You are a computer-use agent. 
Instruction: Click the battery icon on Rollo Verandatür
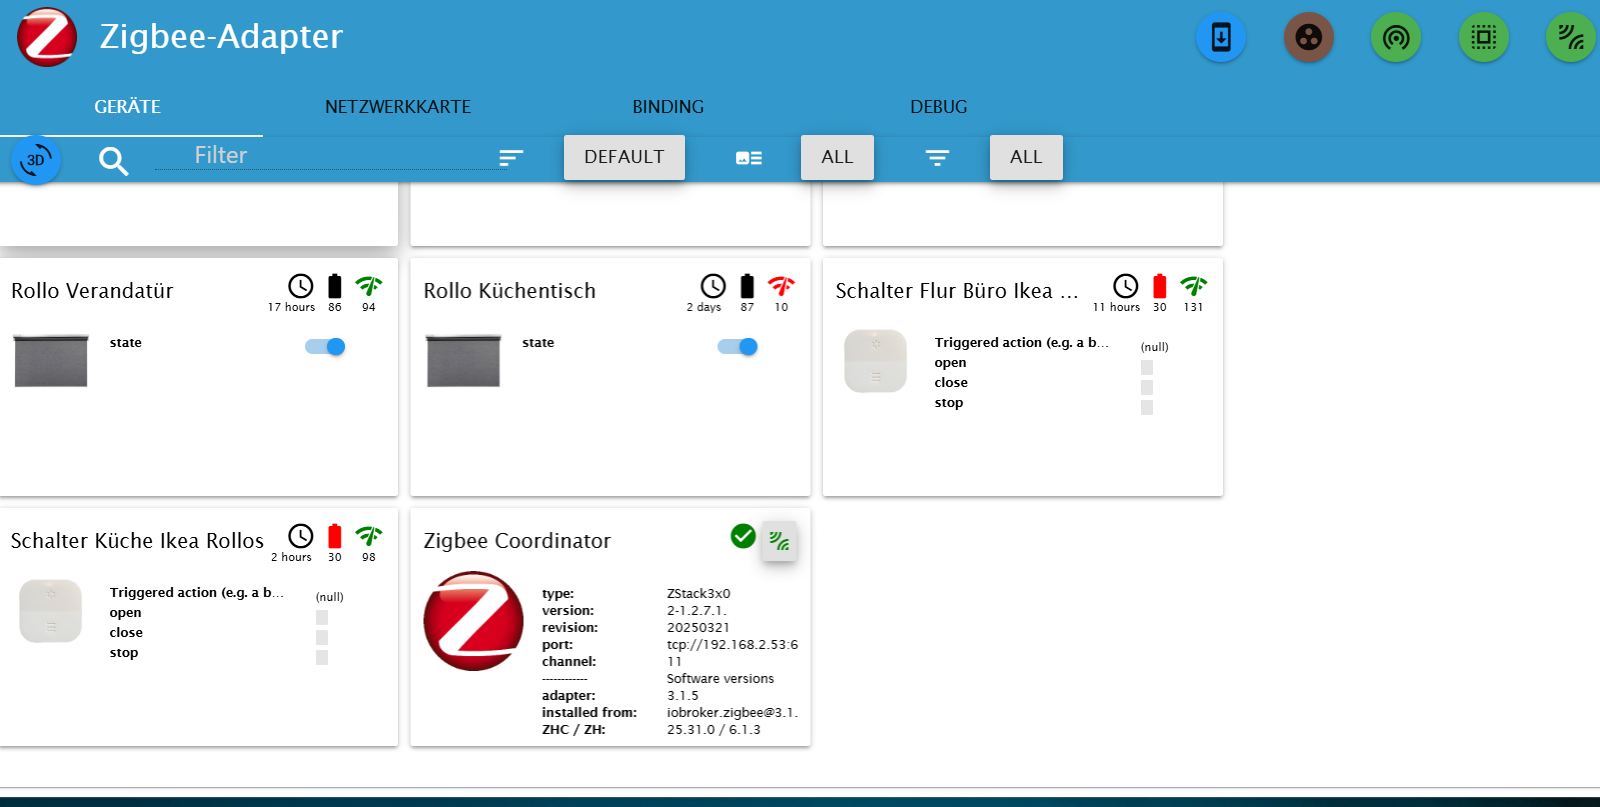[335, 286]
